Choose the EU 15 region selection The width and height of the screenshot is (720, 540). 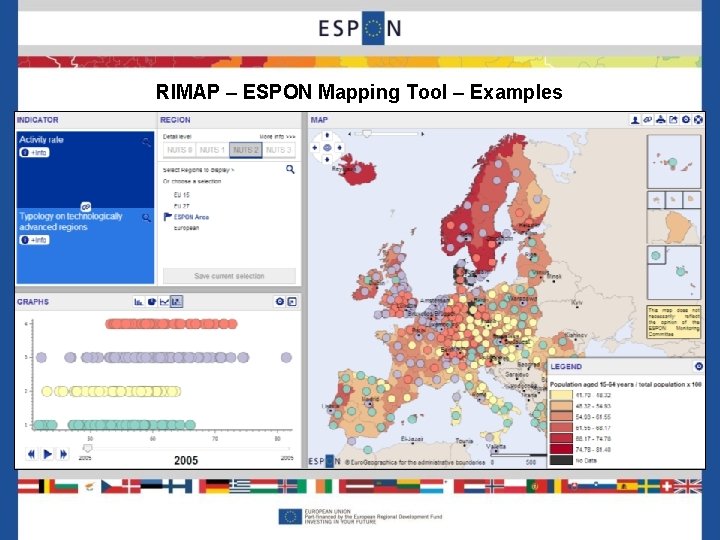[x=181, y=195]
